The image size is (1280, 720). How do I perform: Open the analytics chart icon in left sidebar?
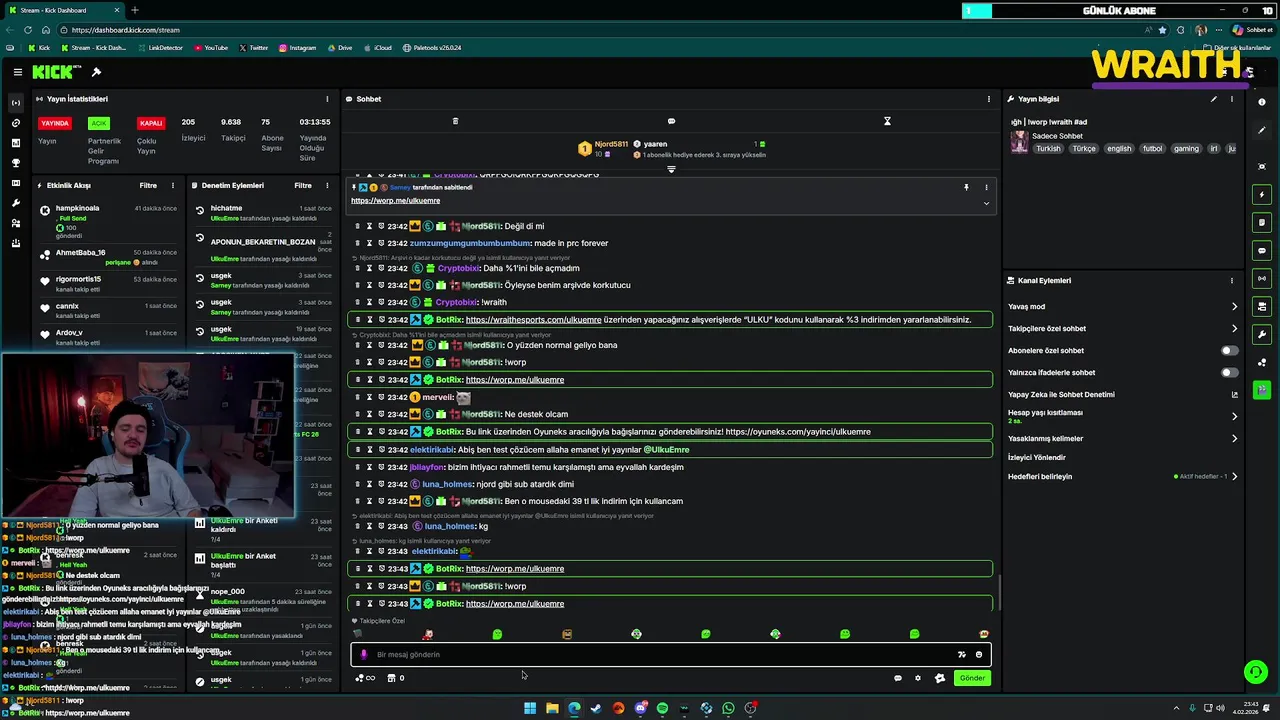16,143
